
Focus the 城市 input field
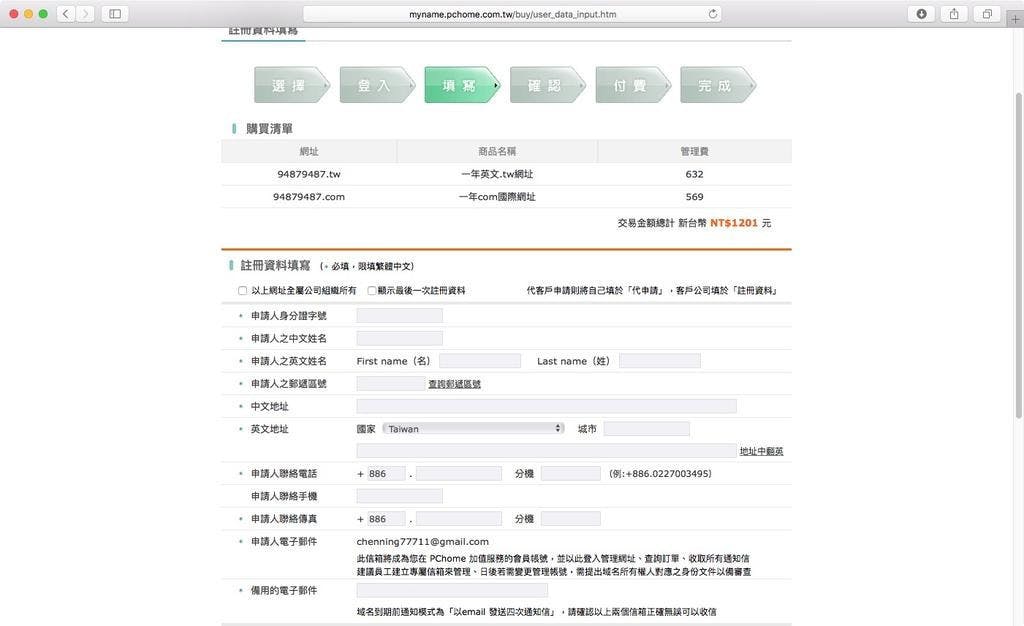point(647,429)
